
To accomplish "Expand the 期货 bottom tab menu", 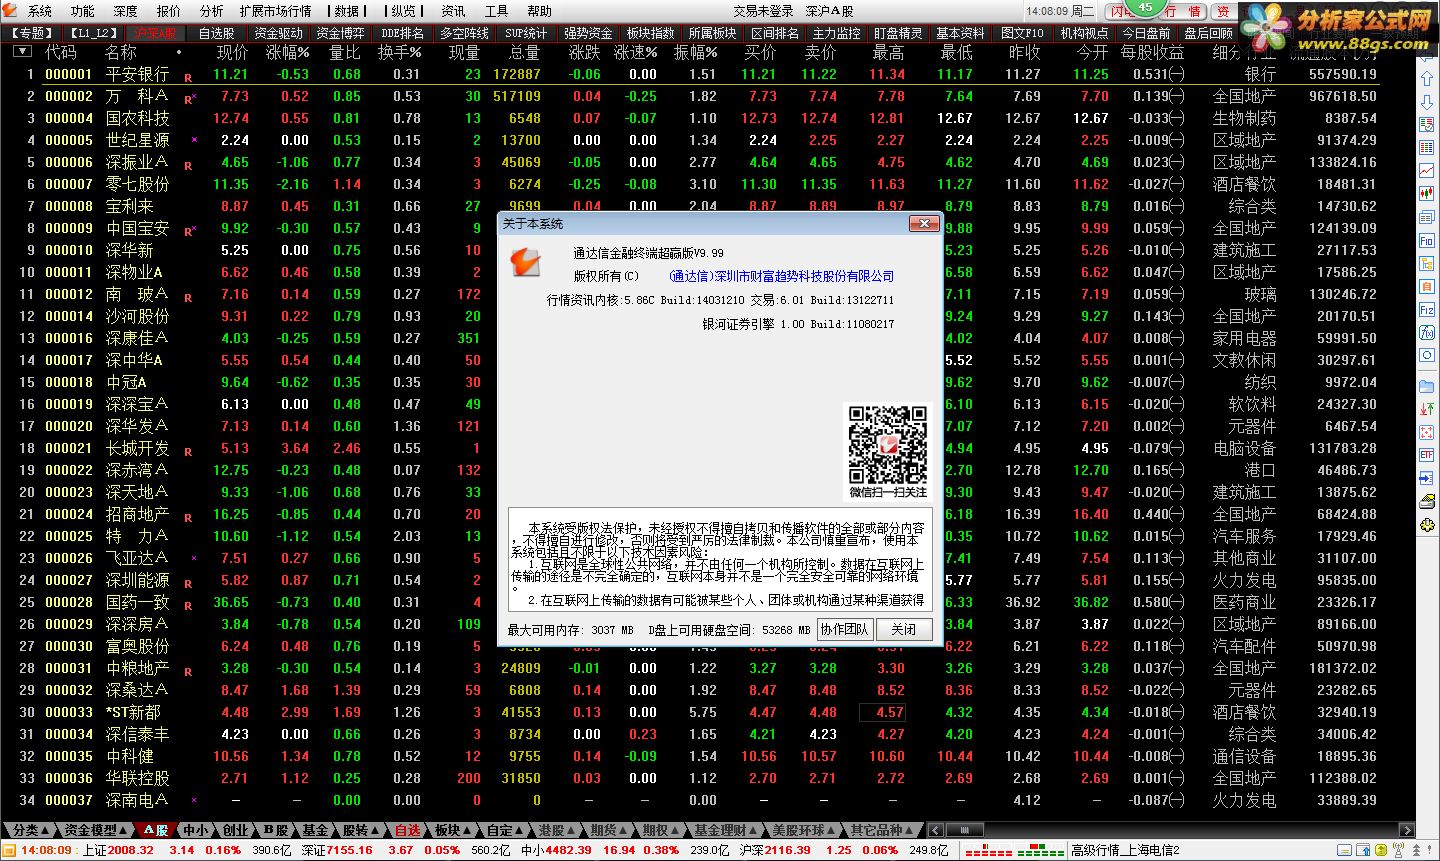I will [609, 830].
